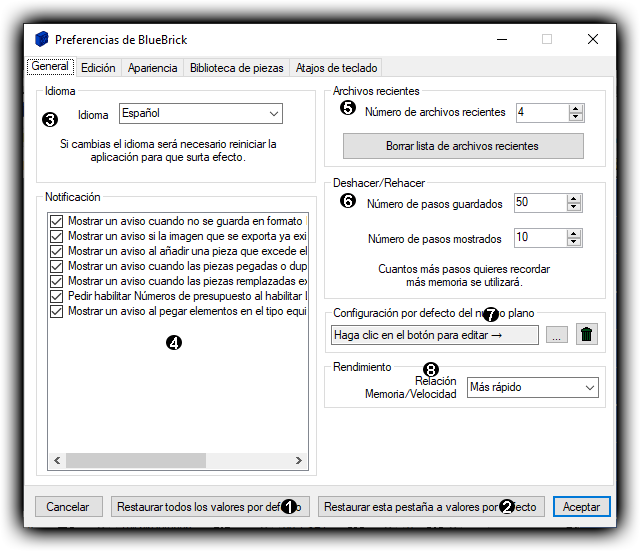Screen dimensions: 640x551
Task: Toggle warning for replaced pieces
Action: [x=56, y=281]
